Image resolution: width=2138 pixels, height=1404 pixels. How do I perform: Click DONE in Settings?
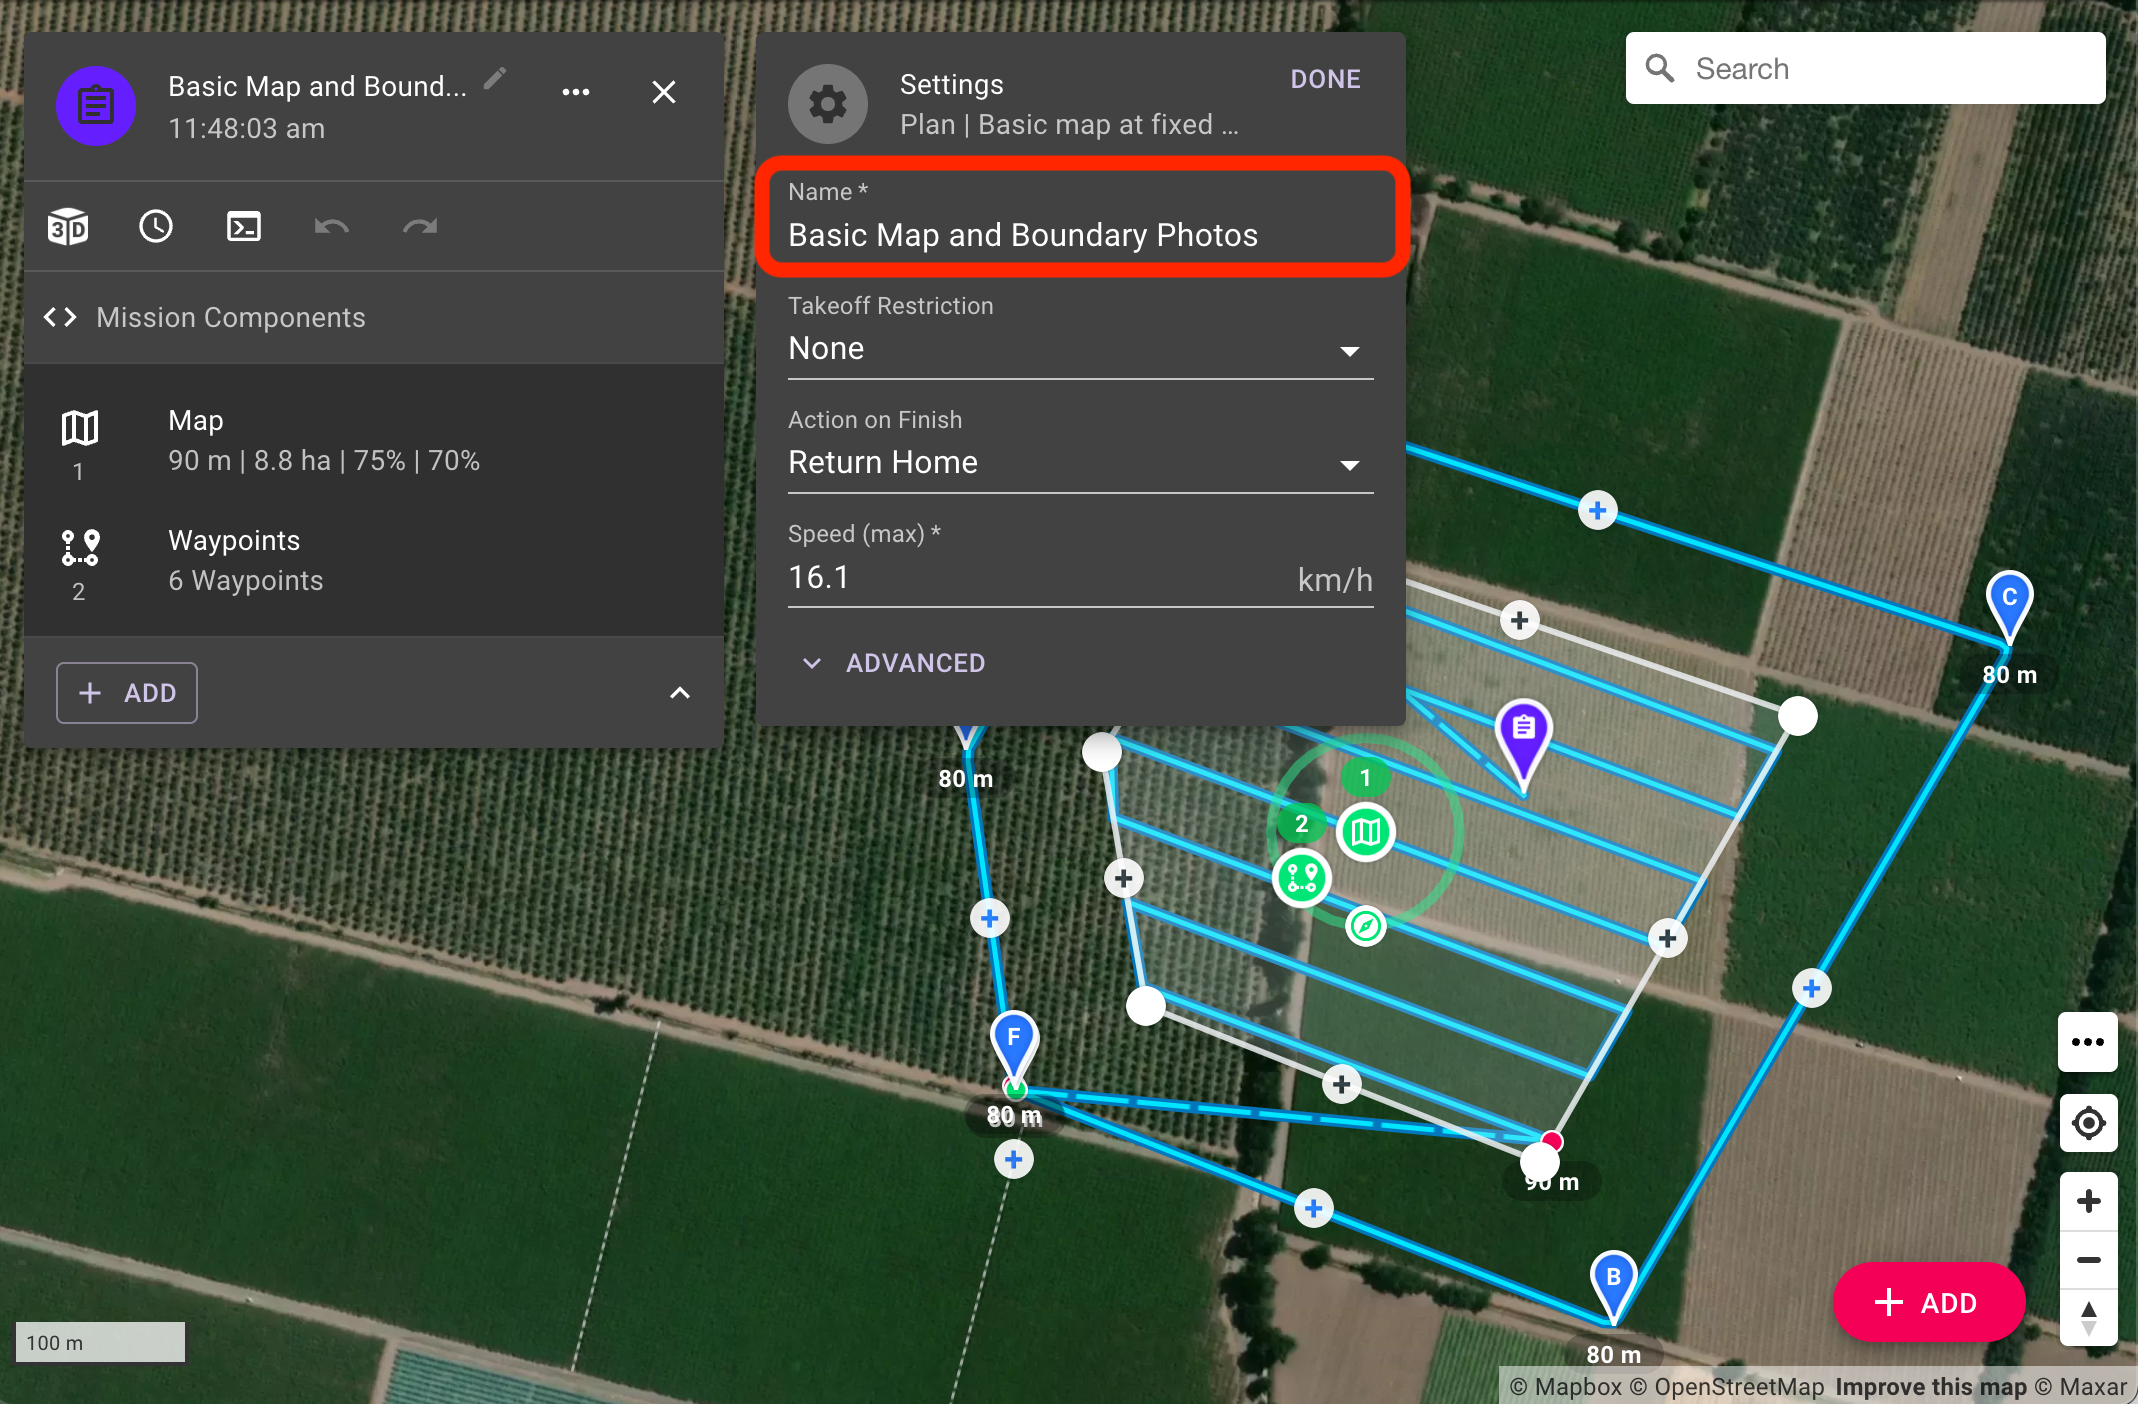1326,80
